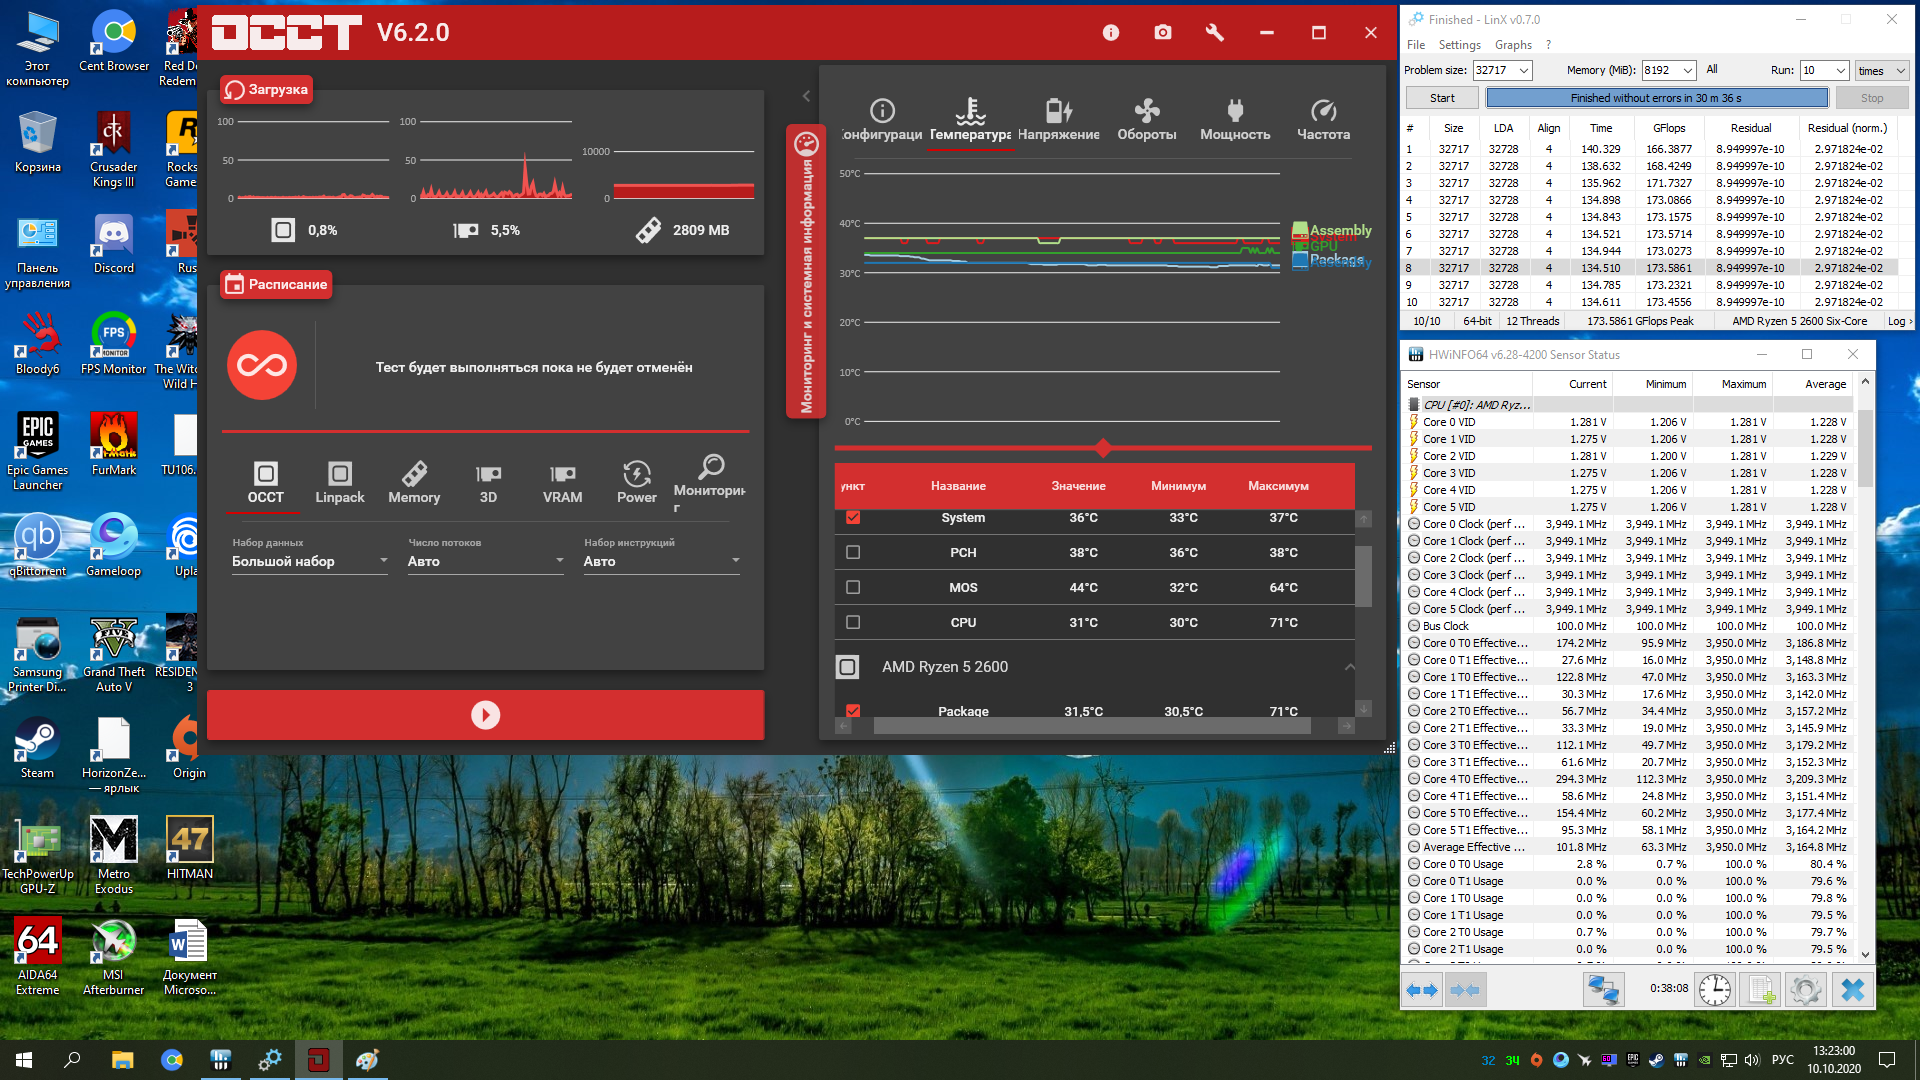Open taskbar search magnifier
Viewport: 1920px width, 1080px height.
pos(72,1060)
